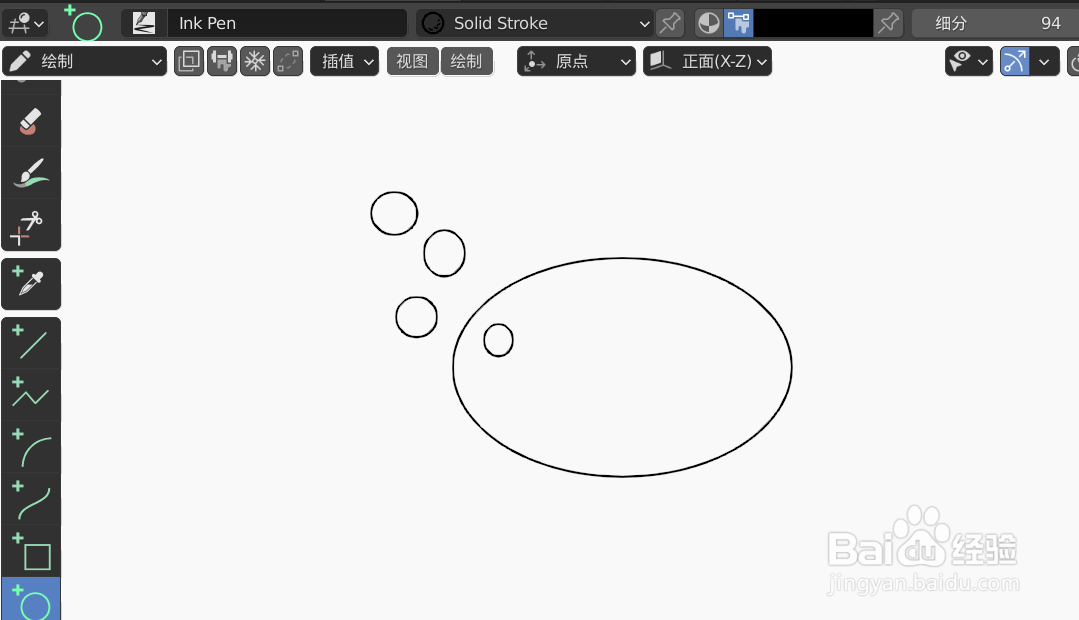Open the Draw mode dropdown
This screenshot has height=620, width=1079.
point(84,61)
